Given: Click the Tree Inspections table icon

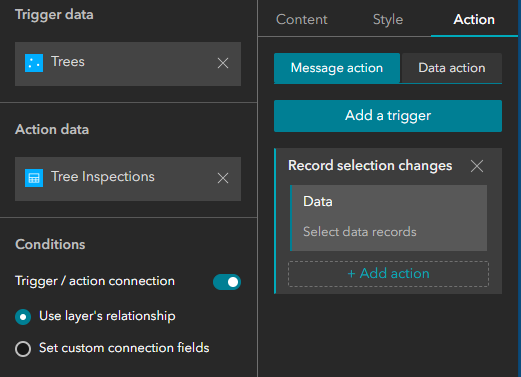Looking at the screenshot, I should (34, 178).
